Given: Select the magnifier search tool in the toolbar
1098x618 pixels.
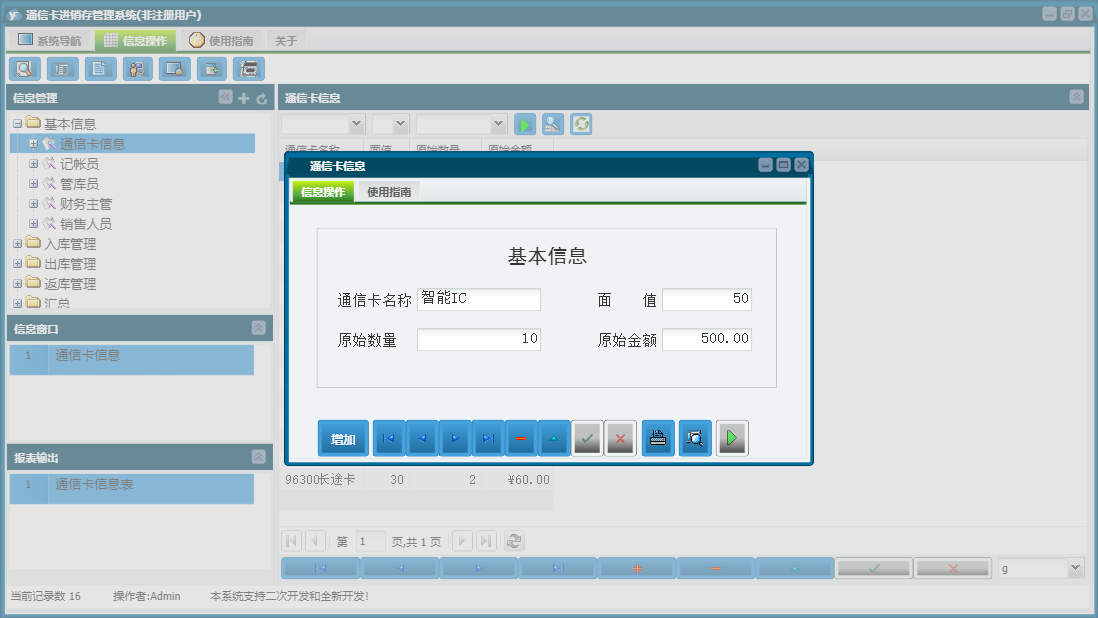Looking at the screenshot, I should [24, 69].
